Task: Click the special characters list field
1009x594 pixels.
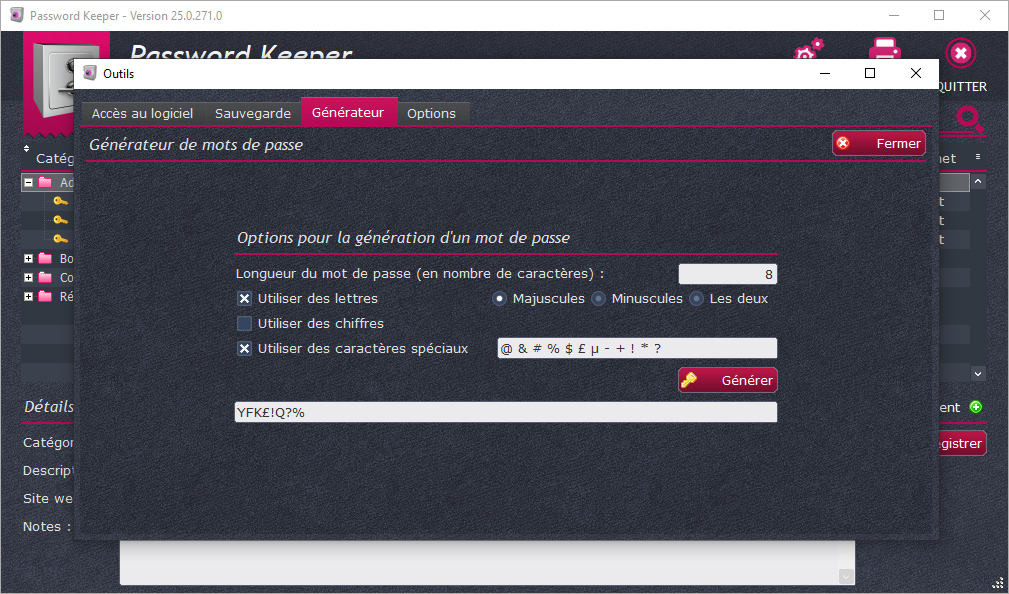Action: coord(637,348)
